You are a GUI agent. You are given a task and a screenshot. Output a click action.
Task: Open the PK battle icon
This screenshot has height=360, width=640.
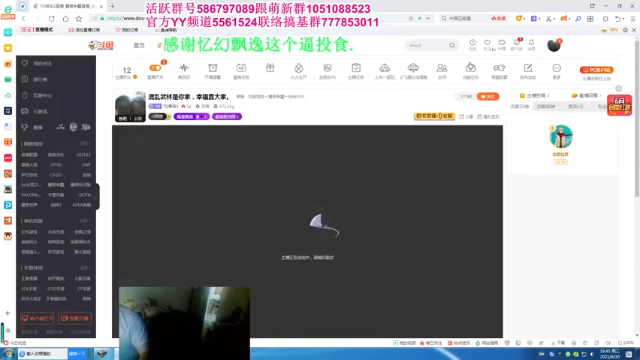[x=327, y=68]
